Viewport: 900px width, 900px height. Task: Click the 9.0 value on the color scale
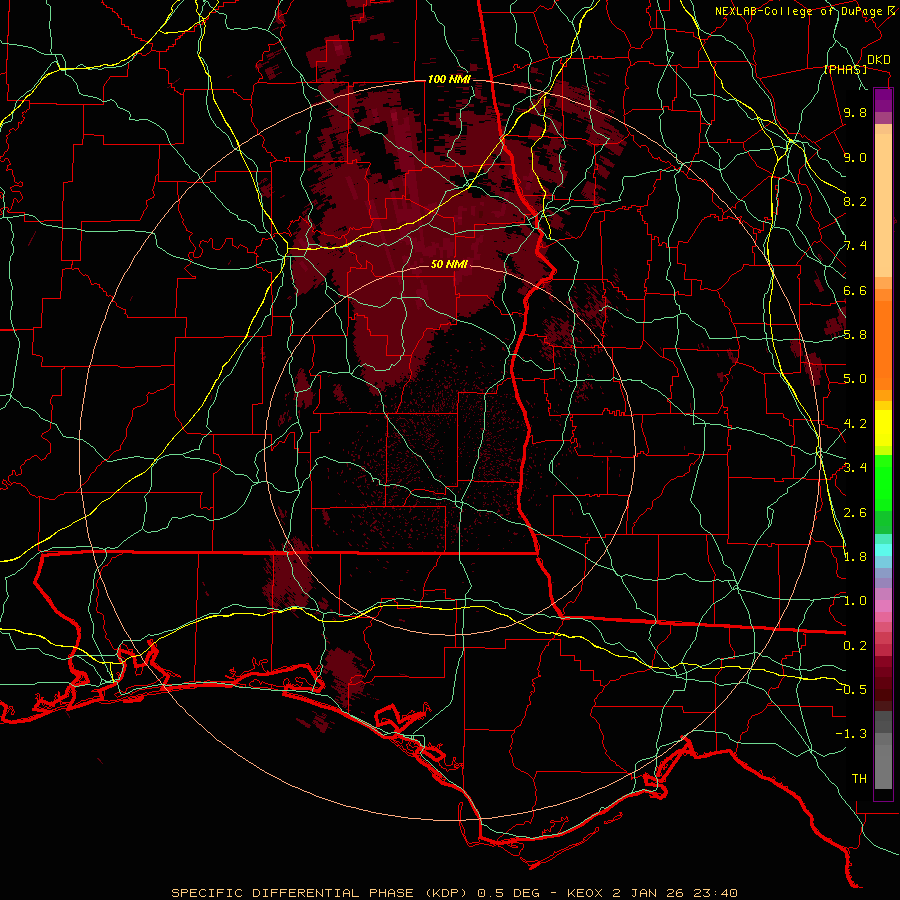tap(855, 157)
